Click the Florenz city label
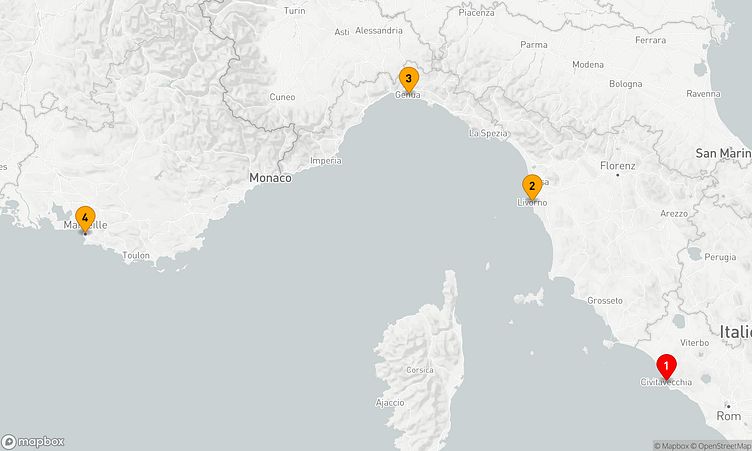 tap(618, 166)
